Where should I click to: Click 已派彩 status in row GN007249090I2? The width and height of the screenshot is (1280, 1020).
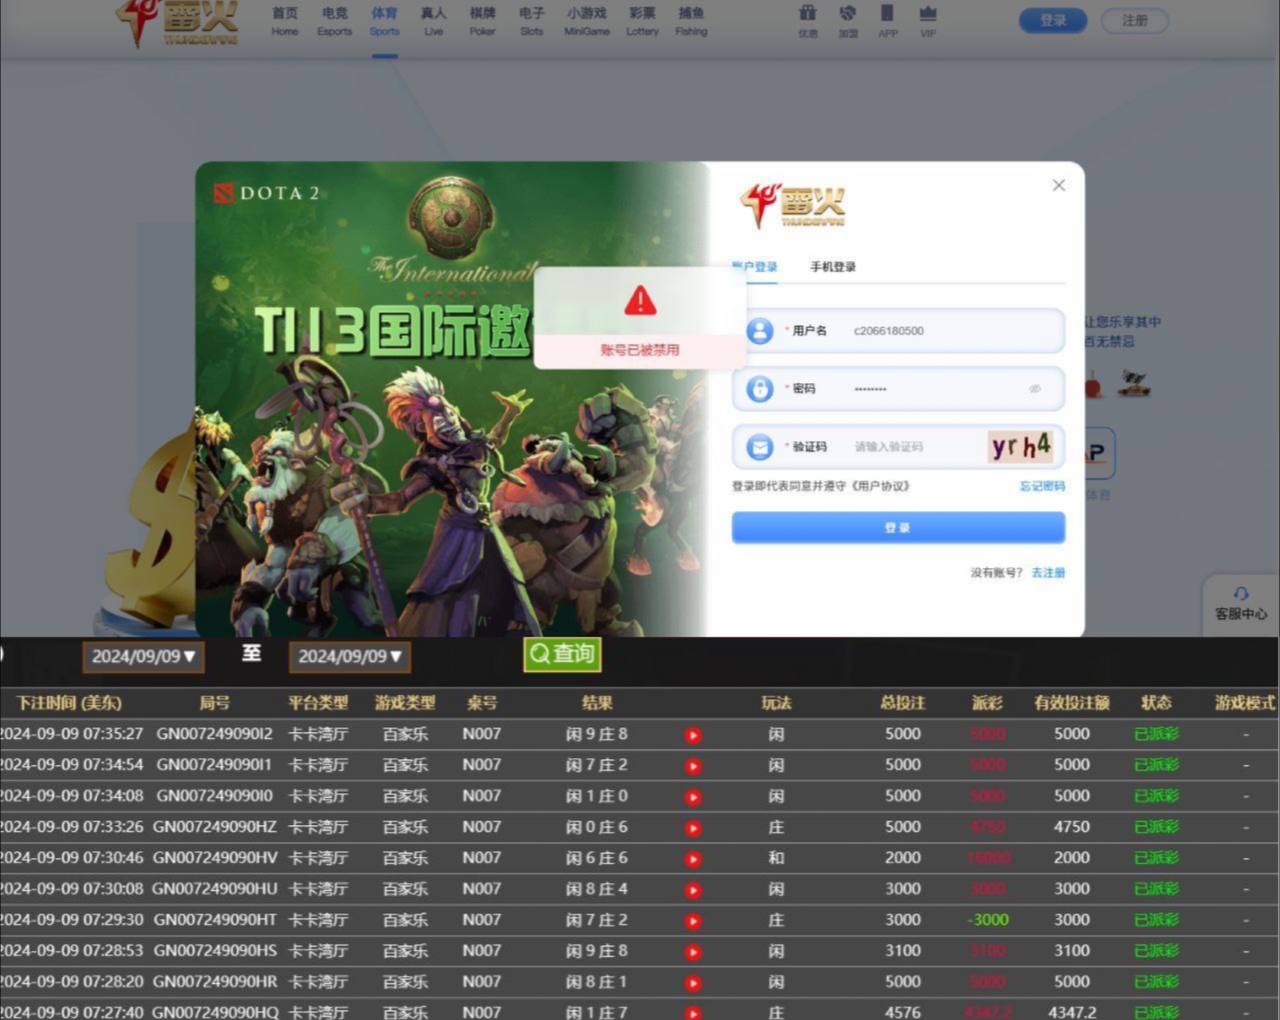click(x=1157, y=734)
